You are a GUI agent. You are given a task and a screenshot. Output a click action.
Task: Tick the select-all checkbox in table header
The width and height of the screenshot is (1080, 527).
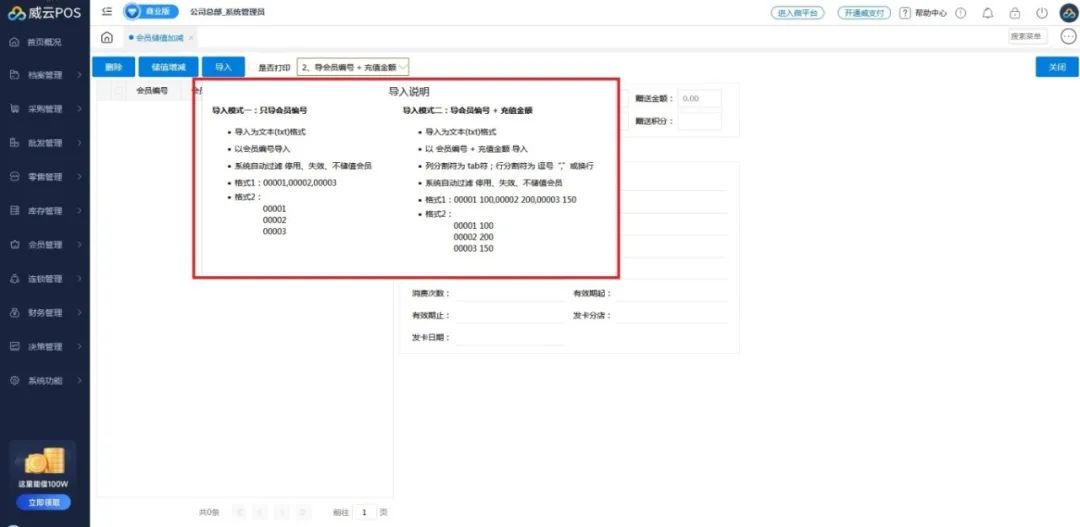click(x=119, y=91)
